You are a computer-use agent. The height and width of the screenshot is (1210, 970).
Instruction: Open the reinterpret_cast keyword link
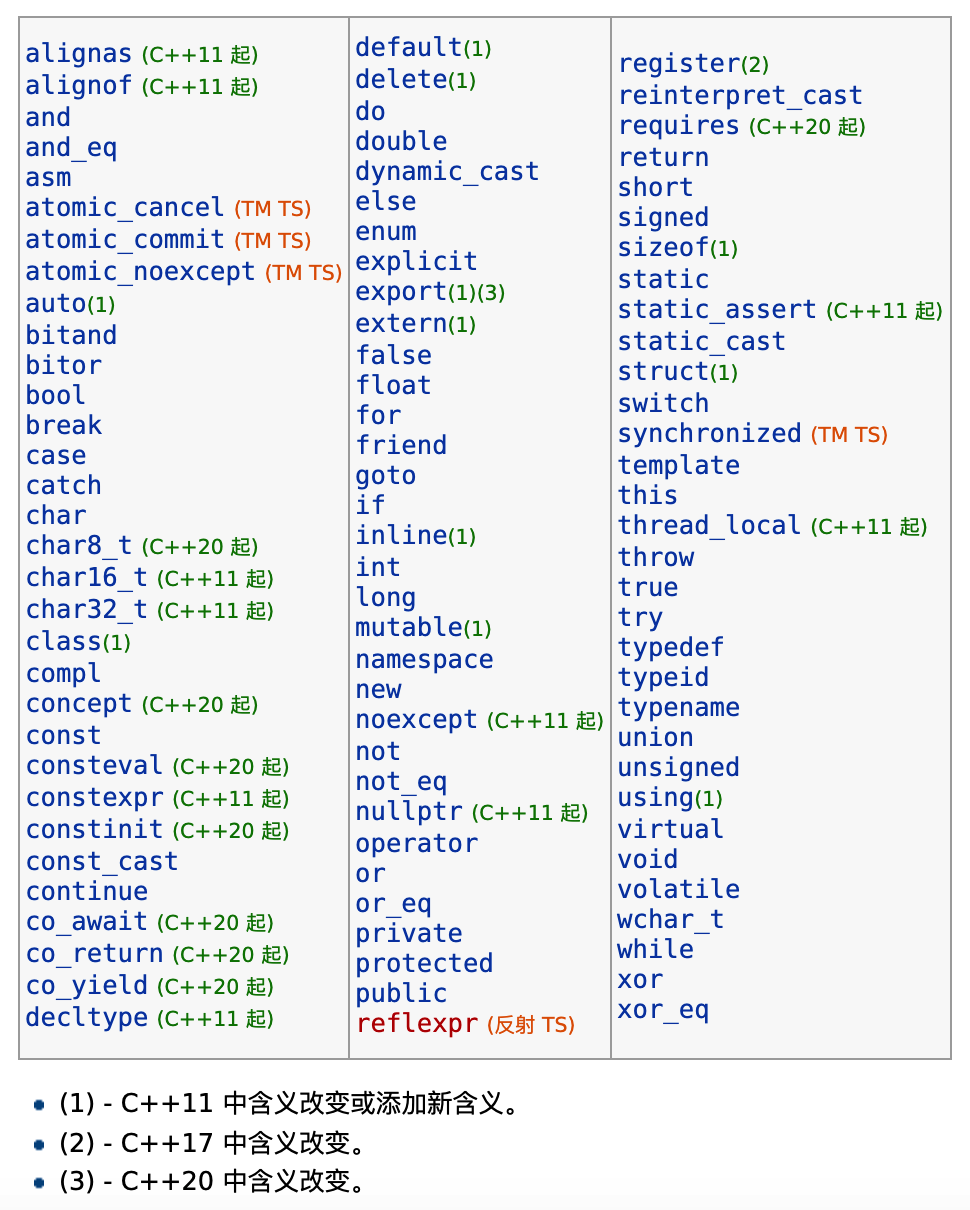[x=740, y=96]
